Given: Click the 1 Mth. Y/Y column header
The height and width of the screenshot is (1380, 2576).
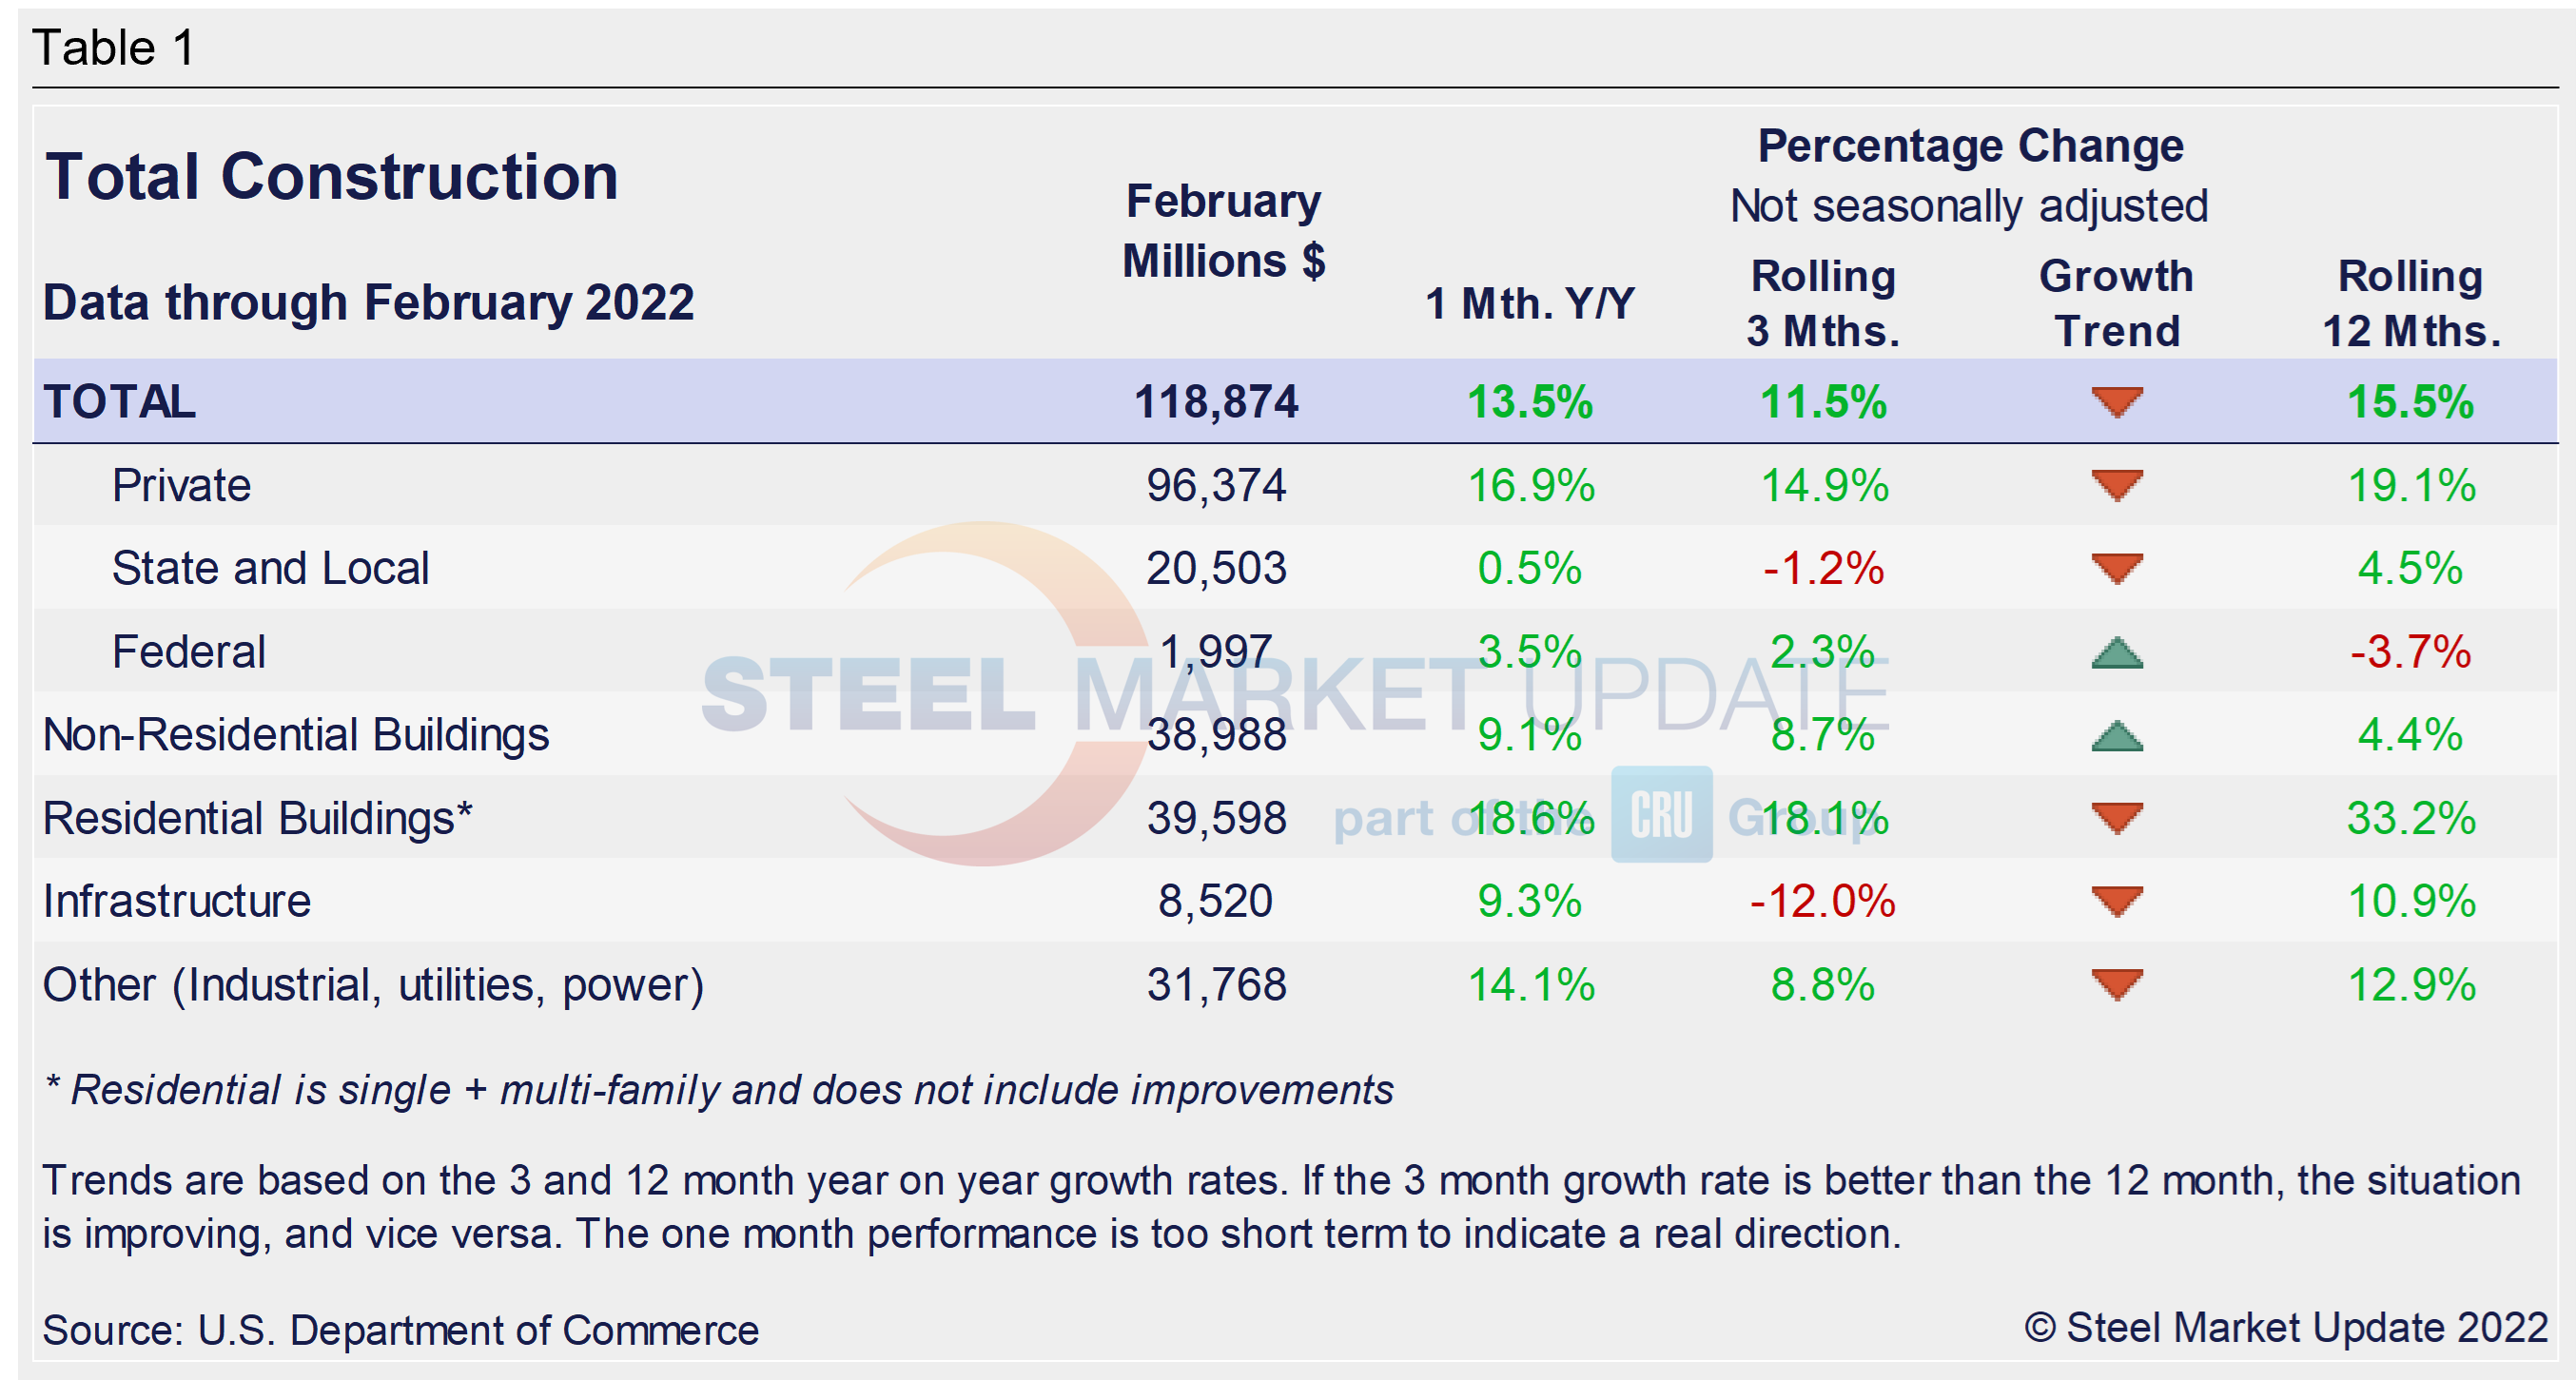Looking at the screenshot, I should click(x=1530, y=303).
